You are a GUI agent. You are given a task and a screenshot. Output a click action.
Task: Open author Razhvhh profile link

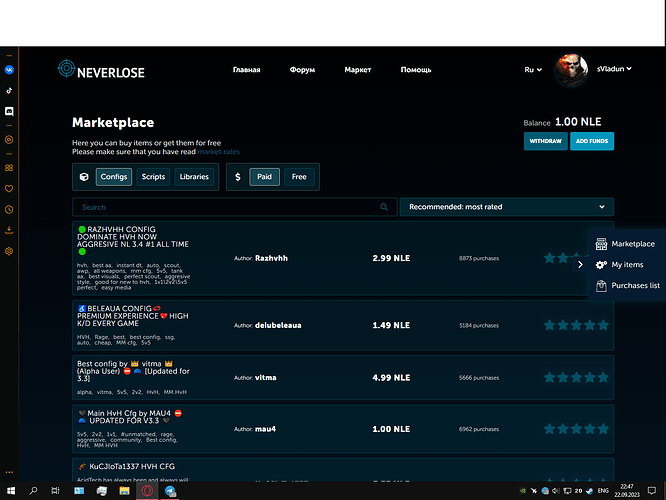click(271, 258)
